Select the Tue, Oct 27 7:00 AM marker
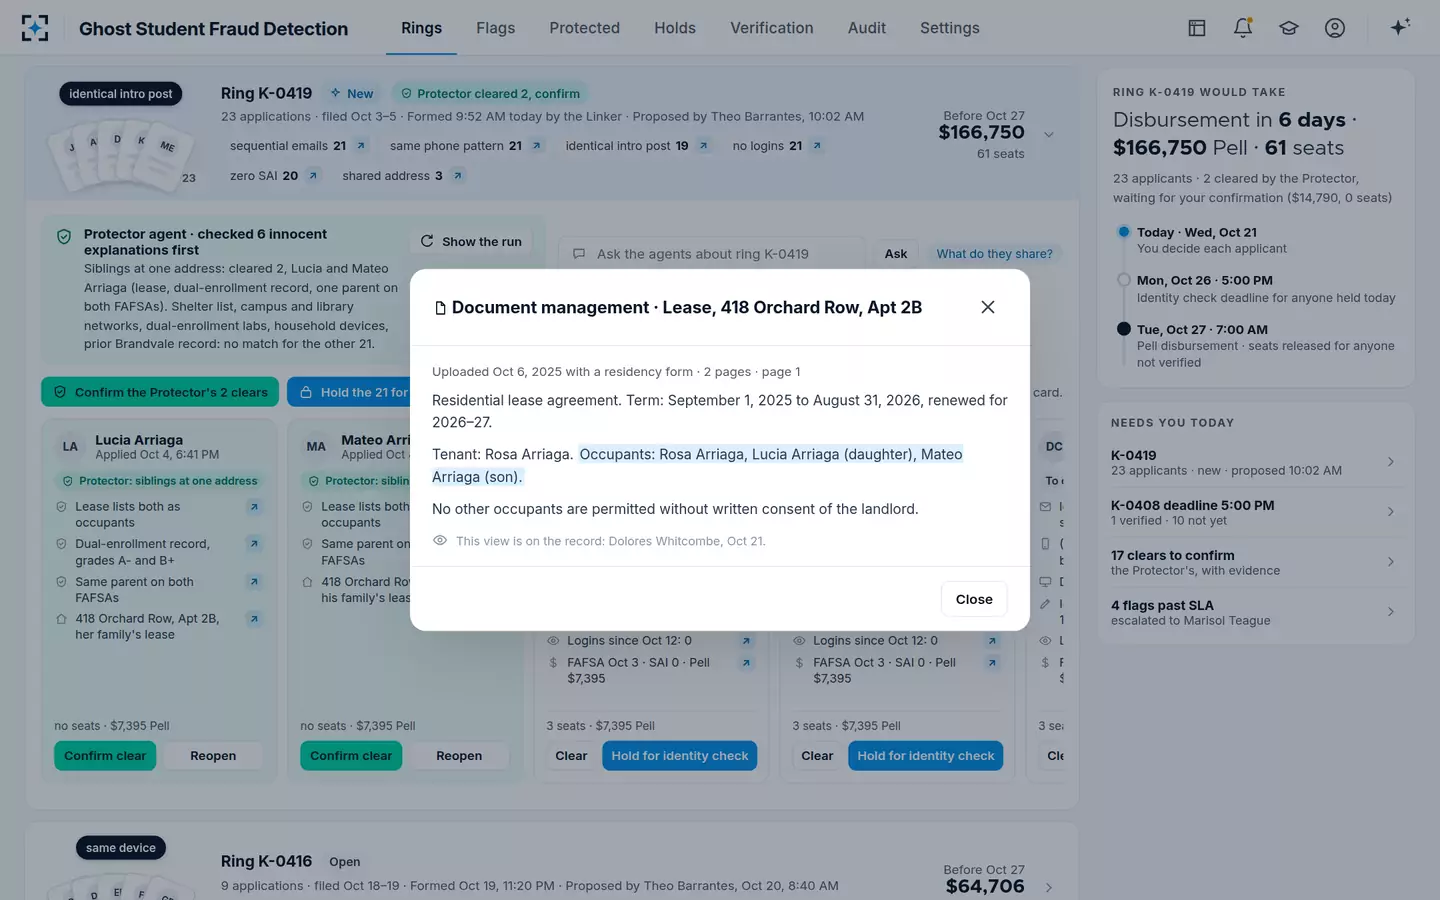The height and width of the screenshot is (900, 1440). (1123, 329)
